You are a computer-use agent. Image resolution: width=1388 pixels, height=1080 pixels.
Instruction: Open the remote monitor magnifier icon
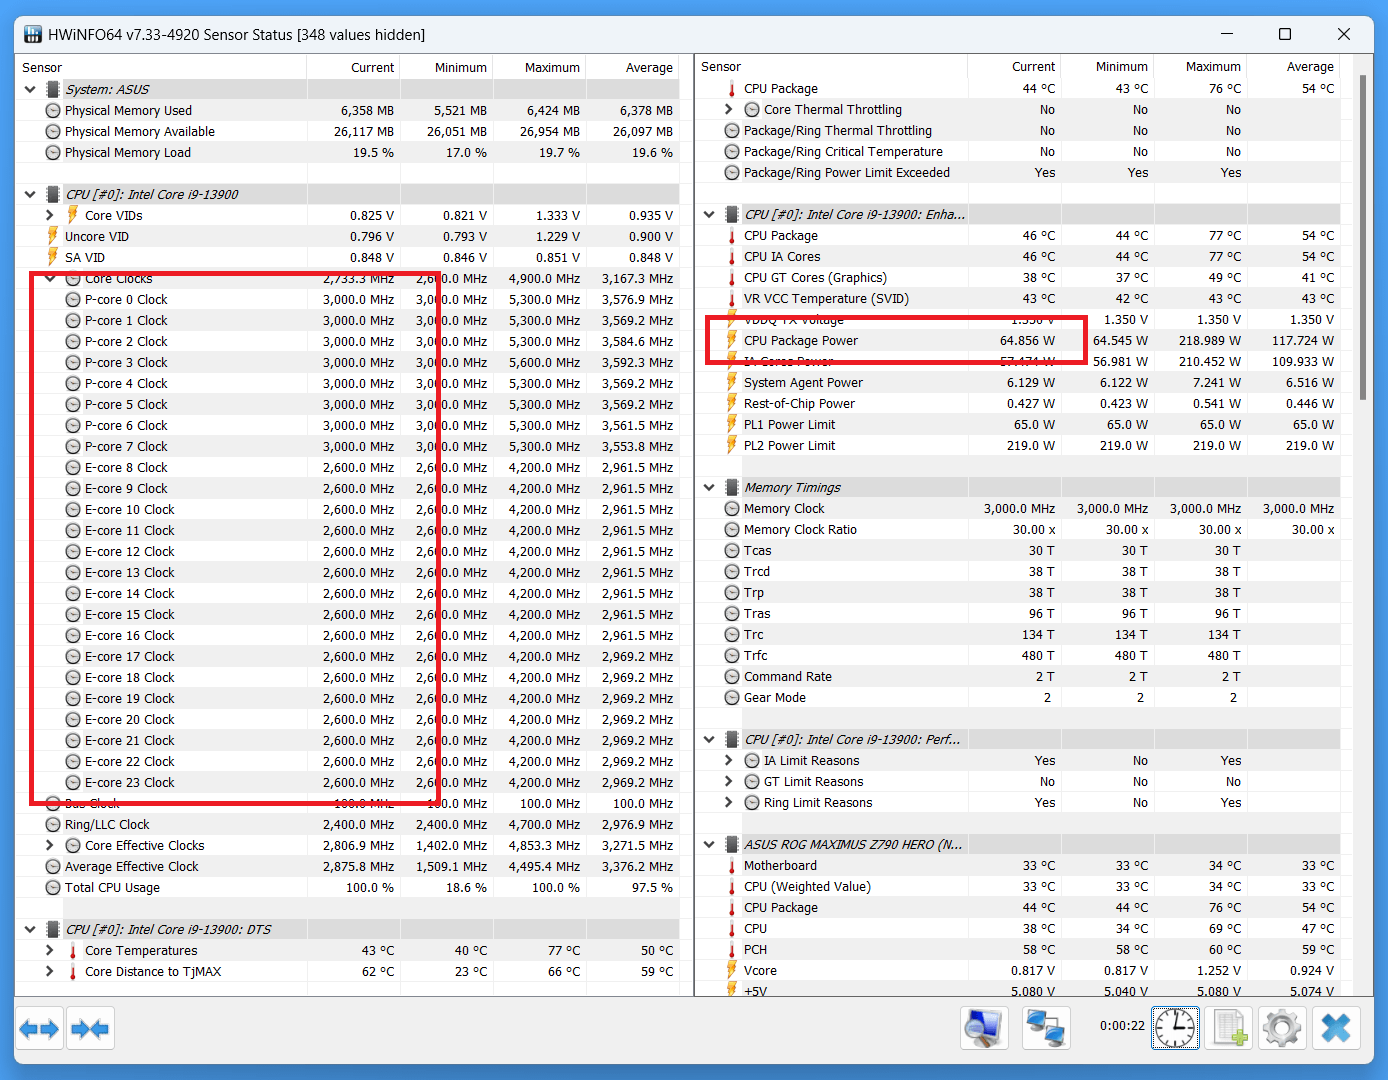click(984, 1027)
